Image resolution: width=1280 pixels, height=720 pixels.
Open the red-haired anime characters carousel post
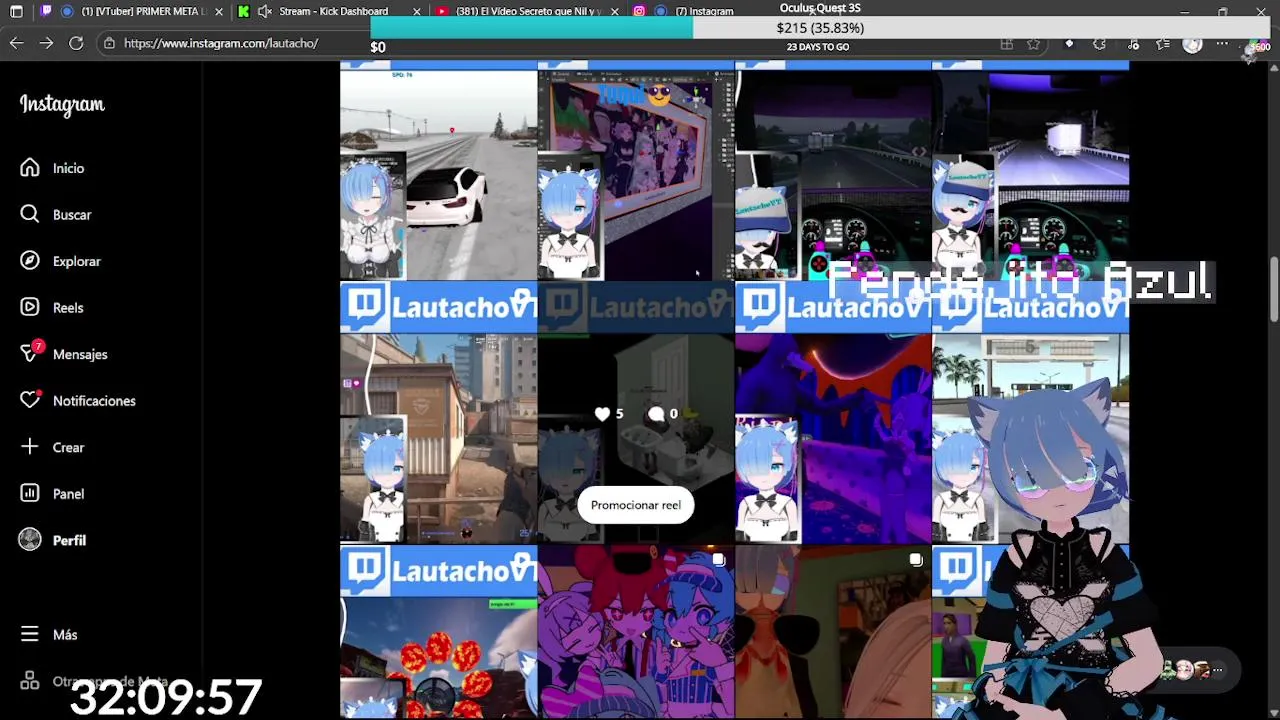point(636,633)
